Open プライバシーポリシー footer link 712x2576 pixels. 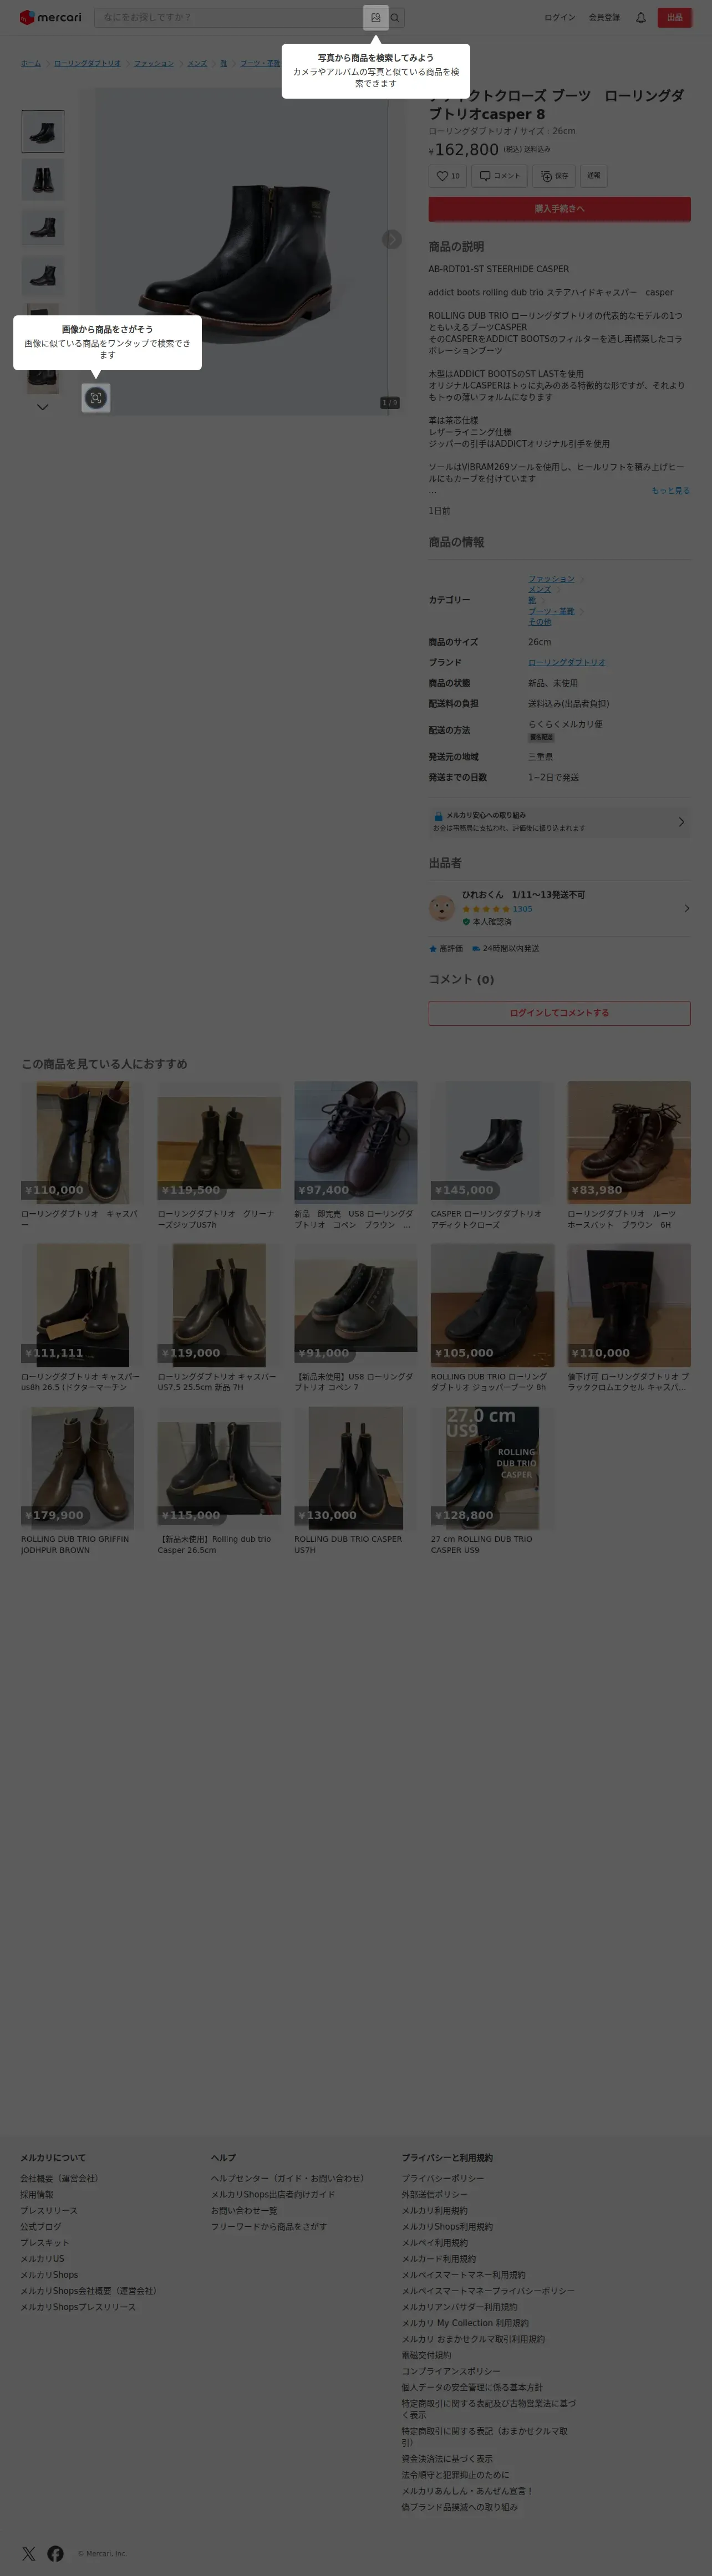(x=443, y=2178)
